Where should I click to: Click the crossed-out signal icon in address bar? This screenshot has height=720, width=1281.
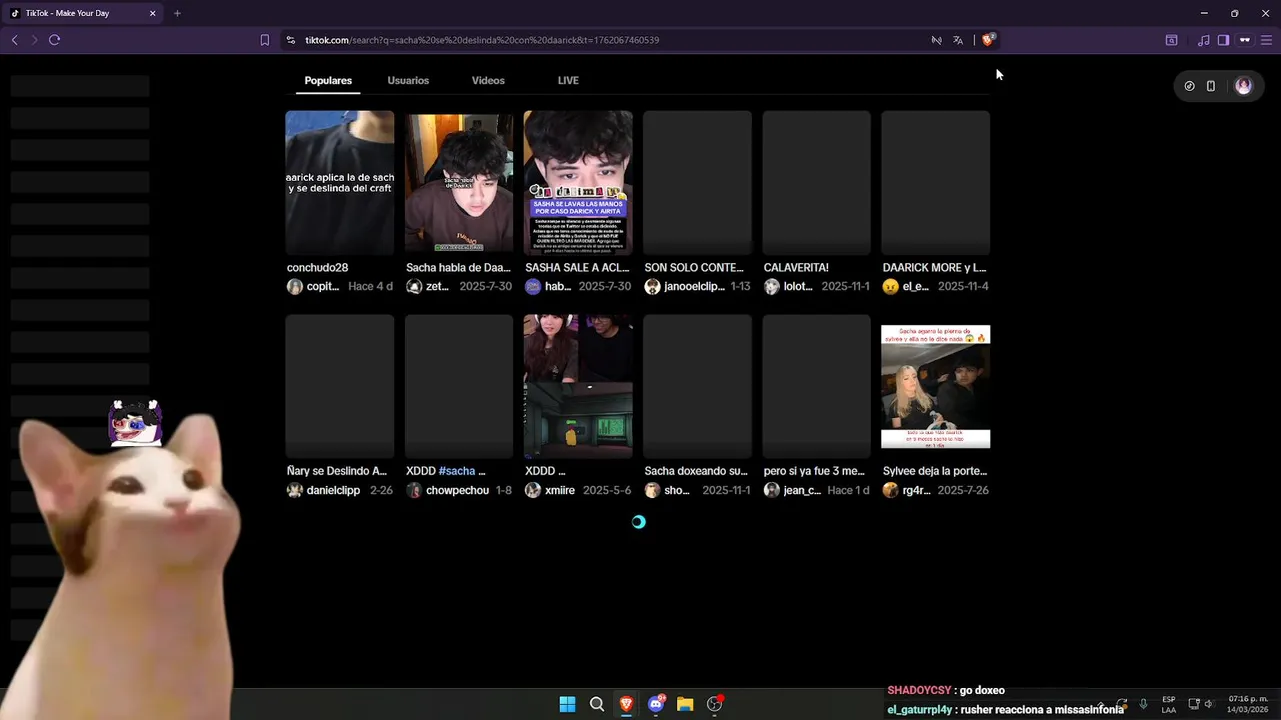(x=936, y=40)
